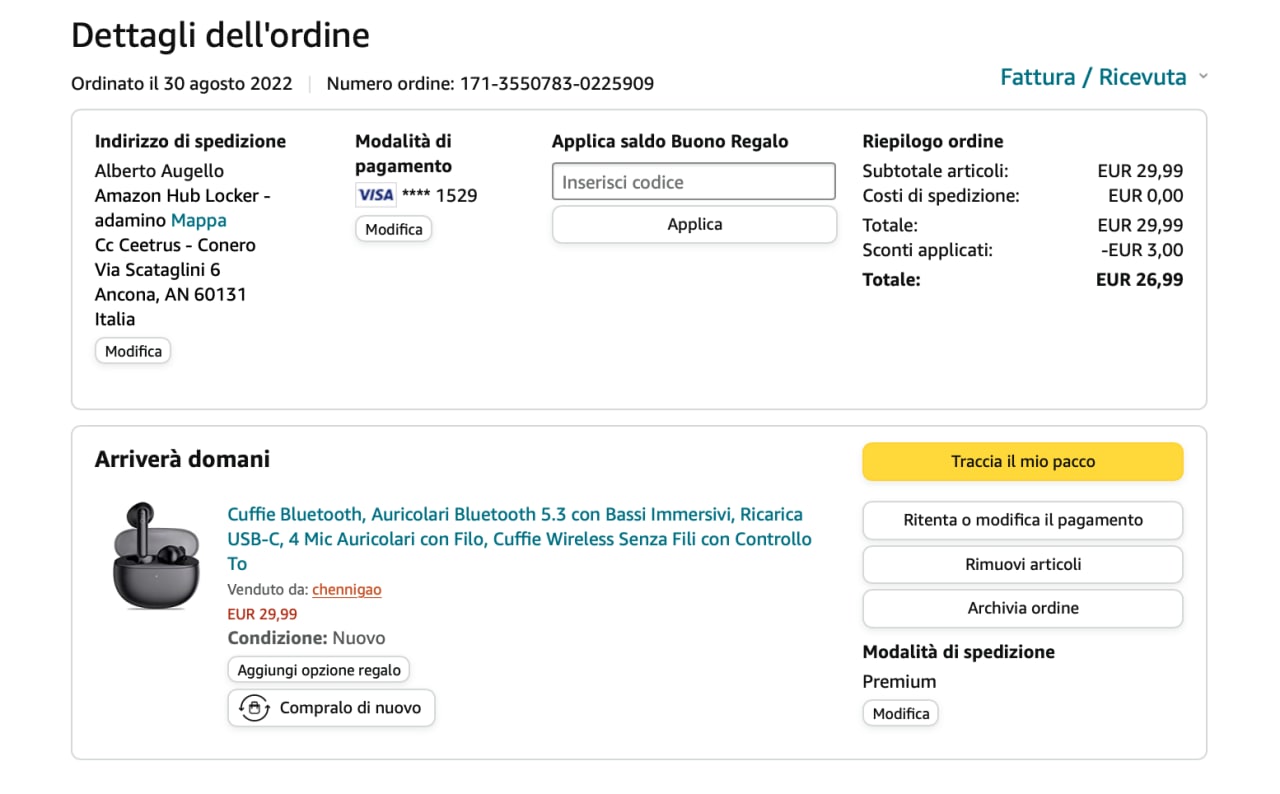This screenshot has height=794, width=1280.
Task: Click the Visa card logo icon
Action: (x=376, y=195)
